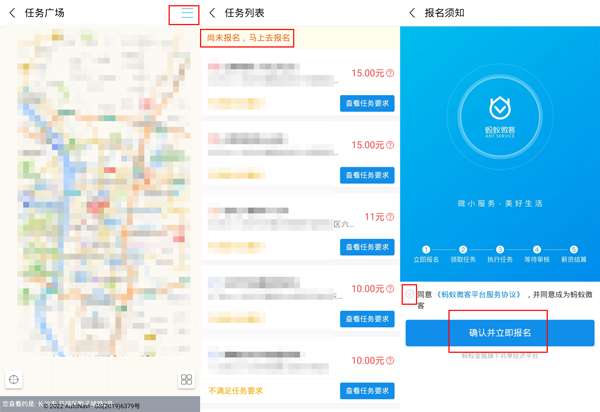View task requirements for the first 15.00元 task
The width and height of the screenshot is (600, 412).
point(367,103)
